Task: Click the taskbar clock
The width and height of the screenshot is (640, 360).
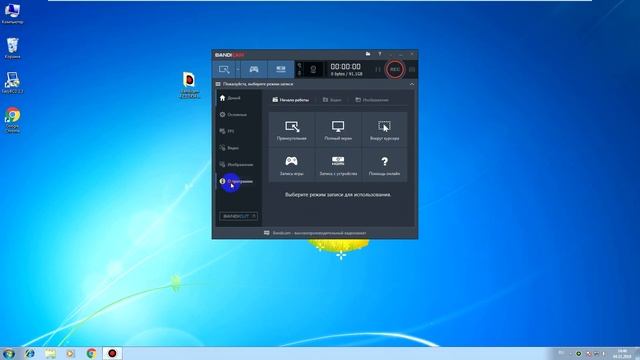Action: (622, 353)
